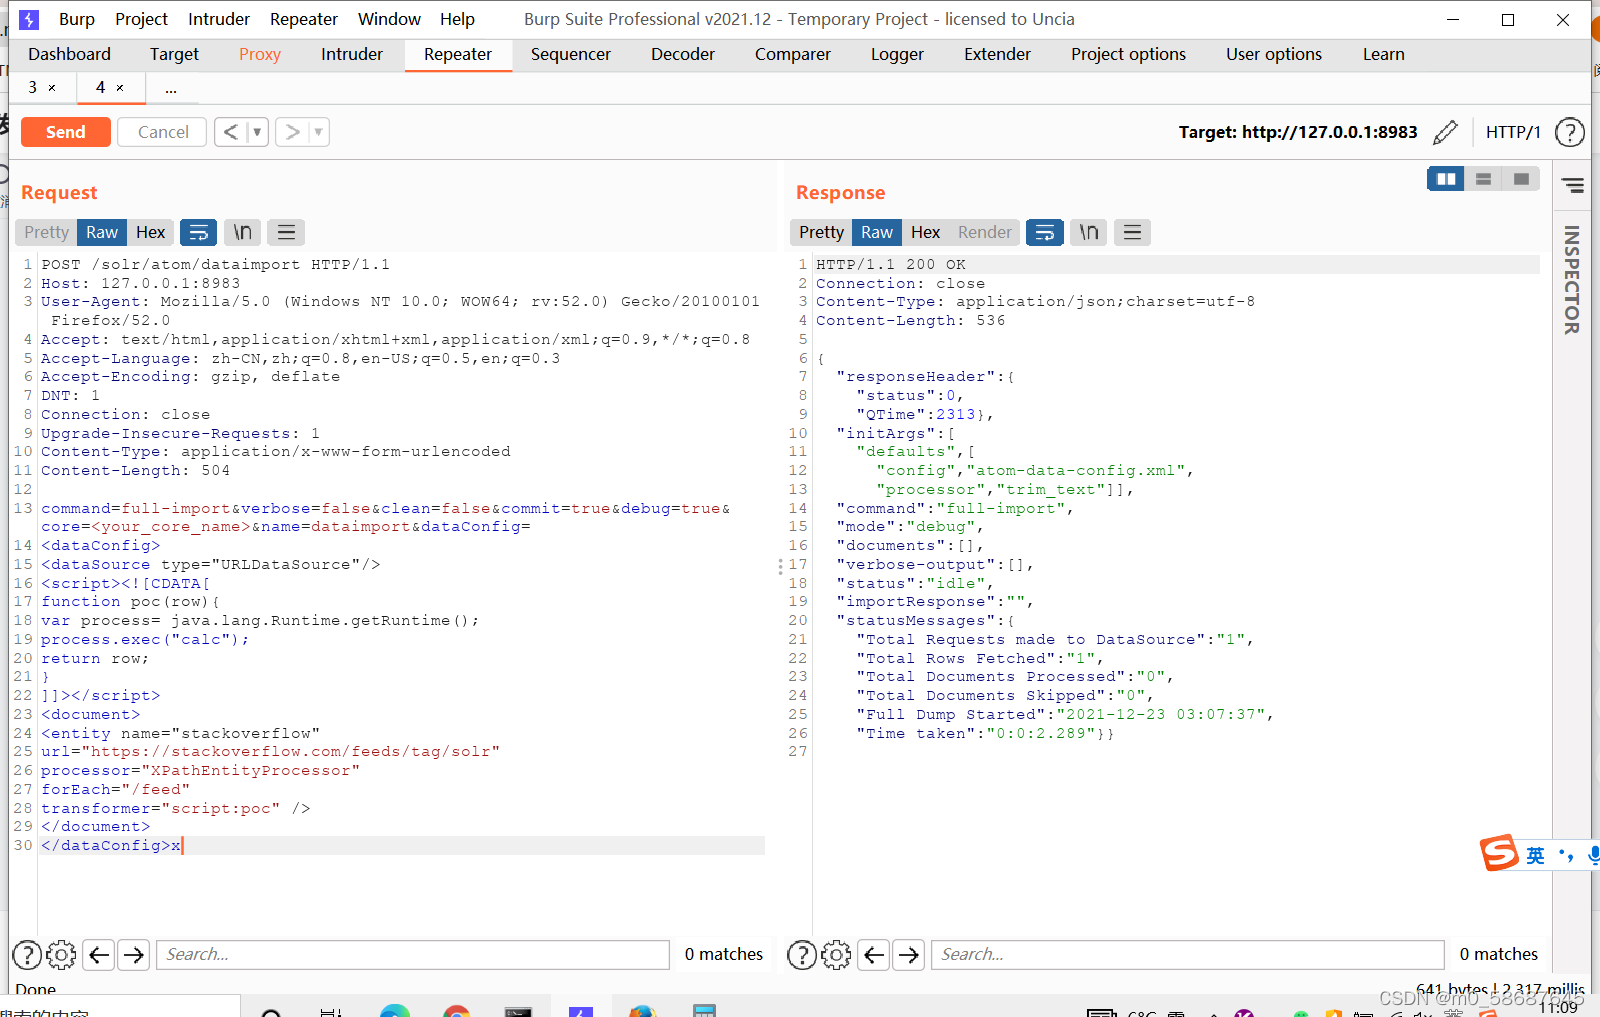Open Response search settings gear

pyautogui.click(x=836, y=955)
